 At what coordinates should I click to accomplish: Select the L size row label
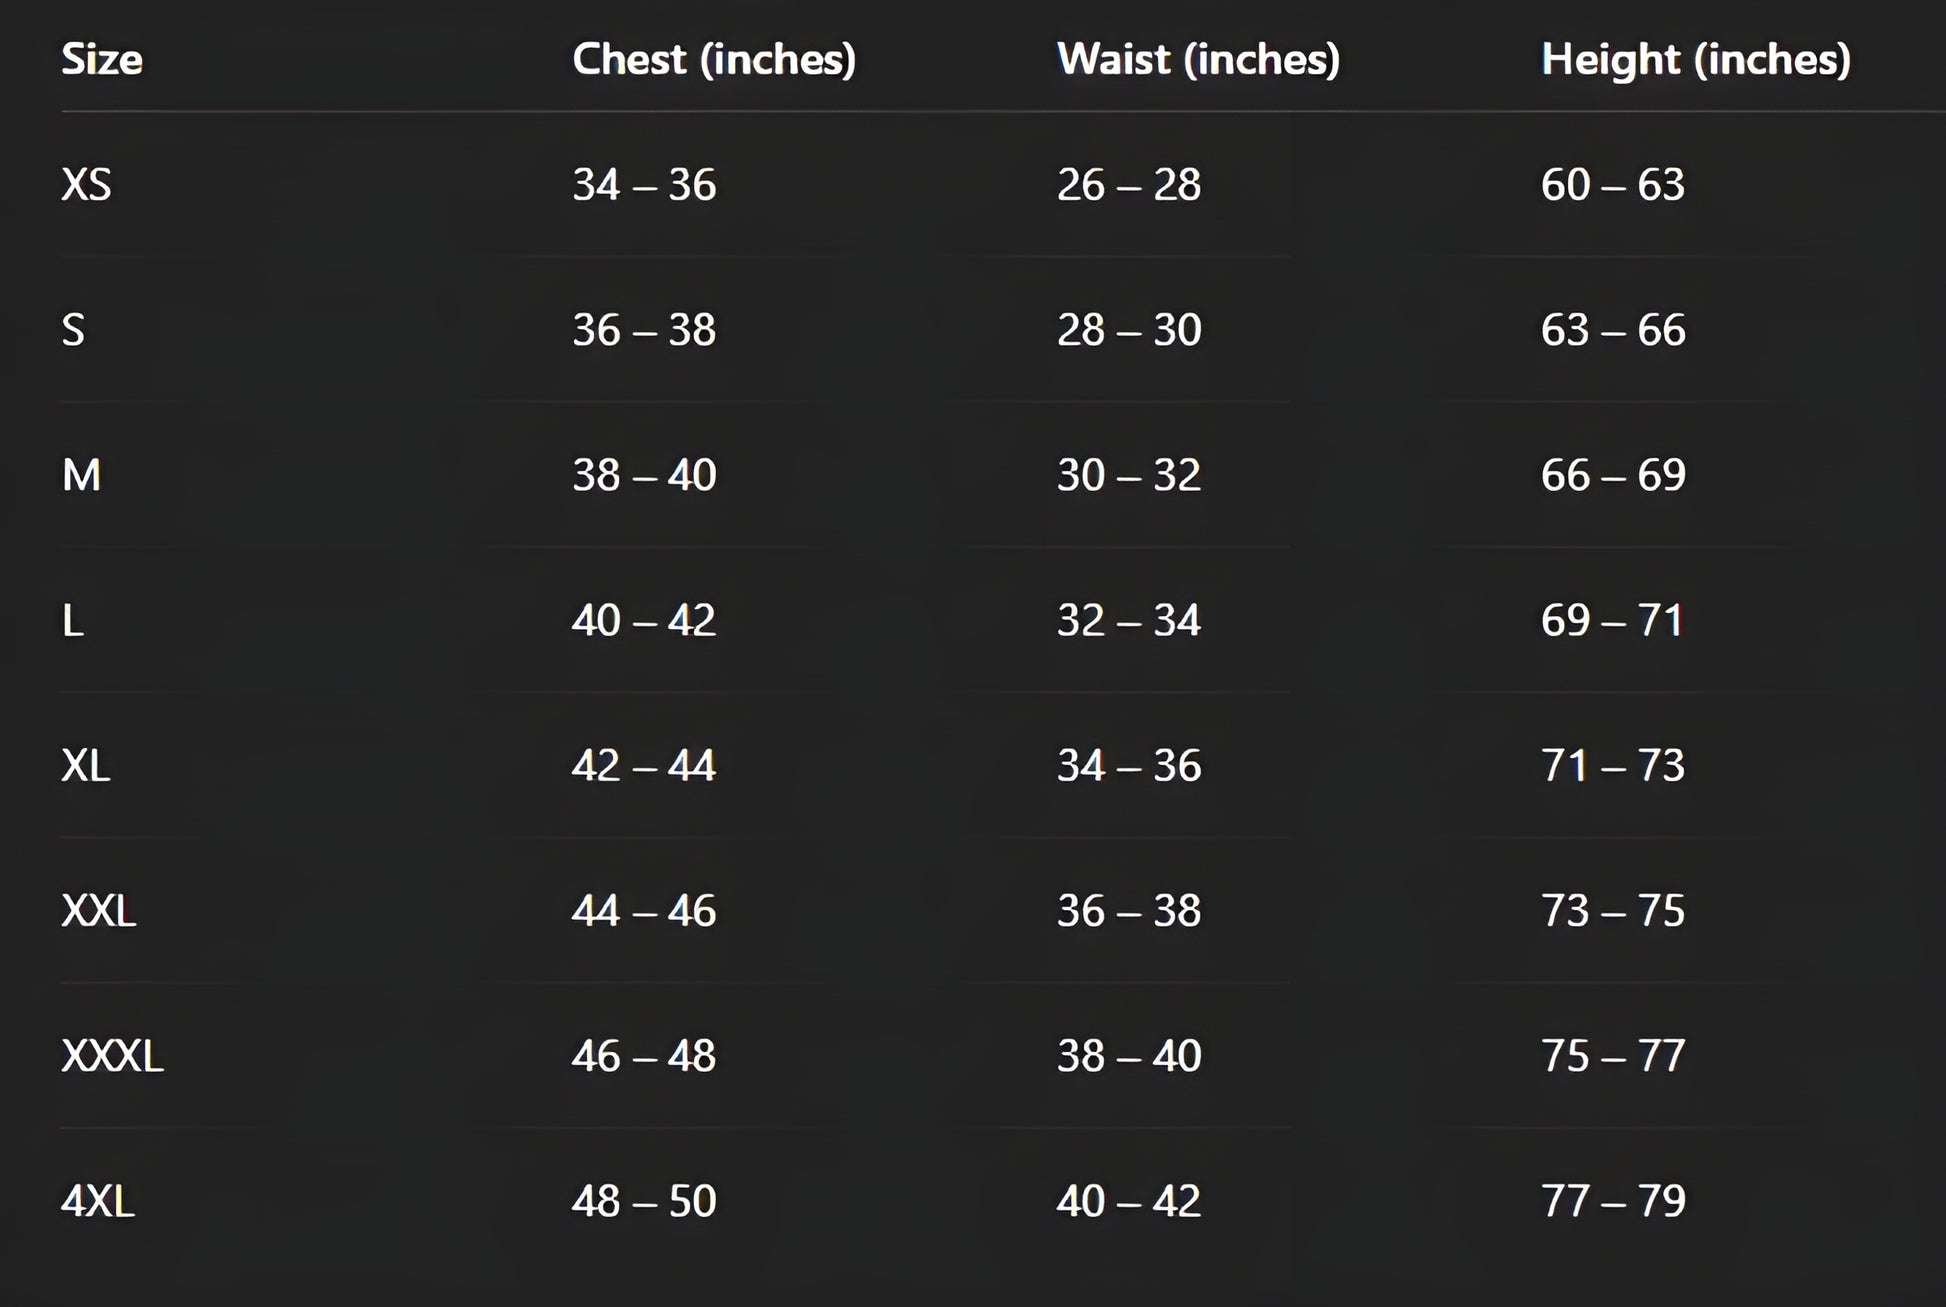point(73,620)
